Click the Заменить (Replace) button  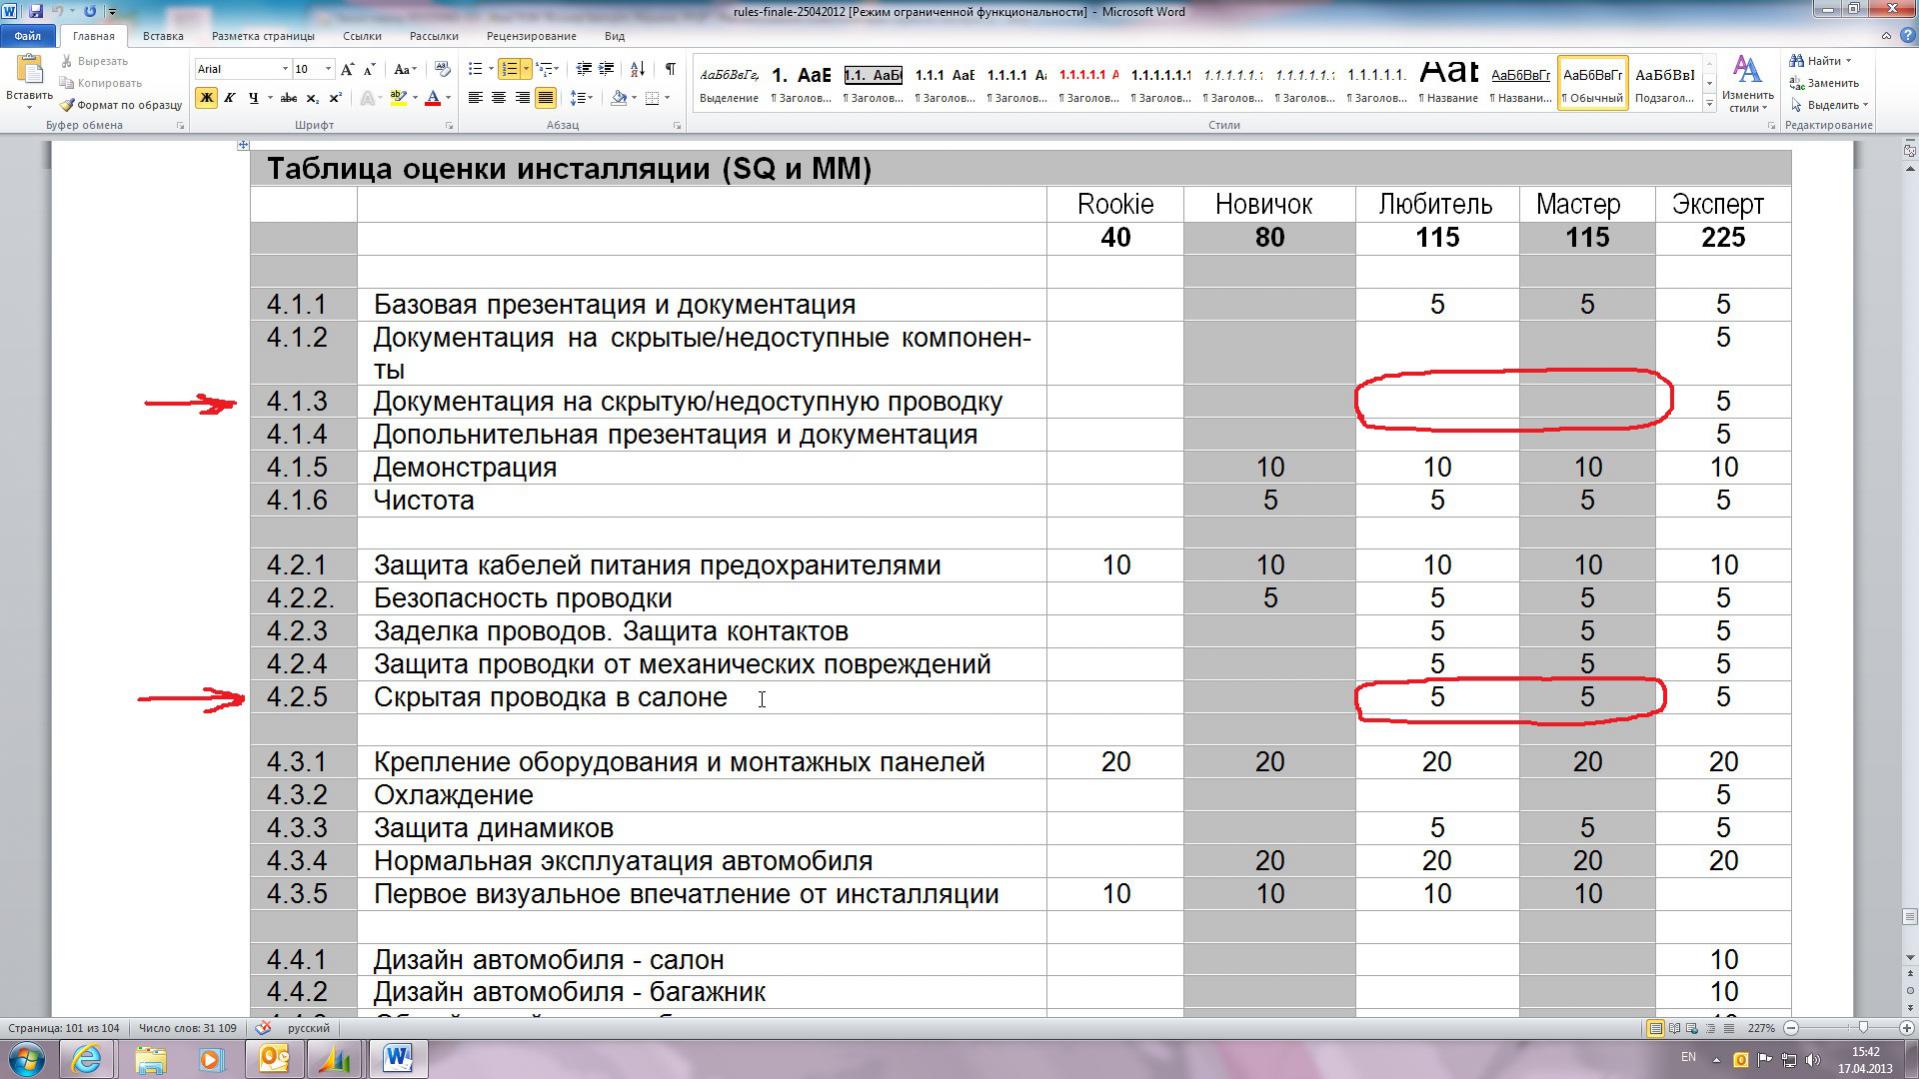pos(1824,83)
